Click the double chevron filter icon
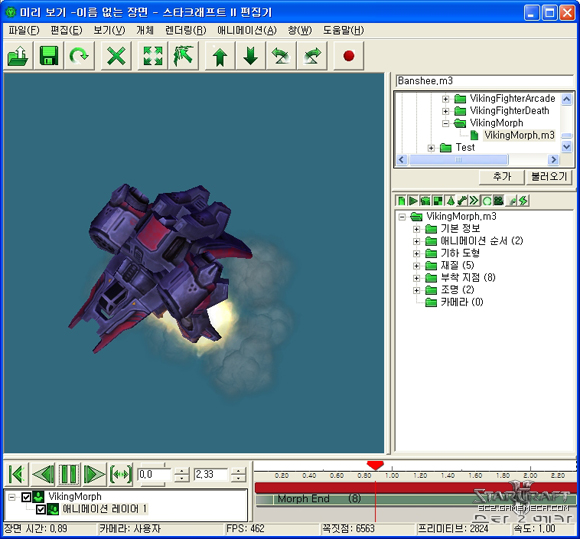The height and width of the screenshot is (539, 580). click(474, 201)
